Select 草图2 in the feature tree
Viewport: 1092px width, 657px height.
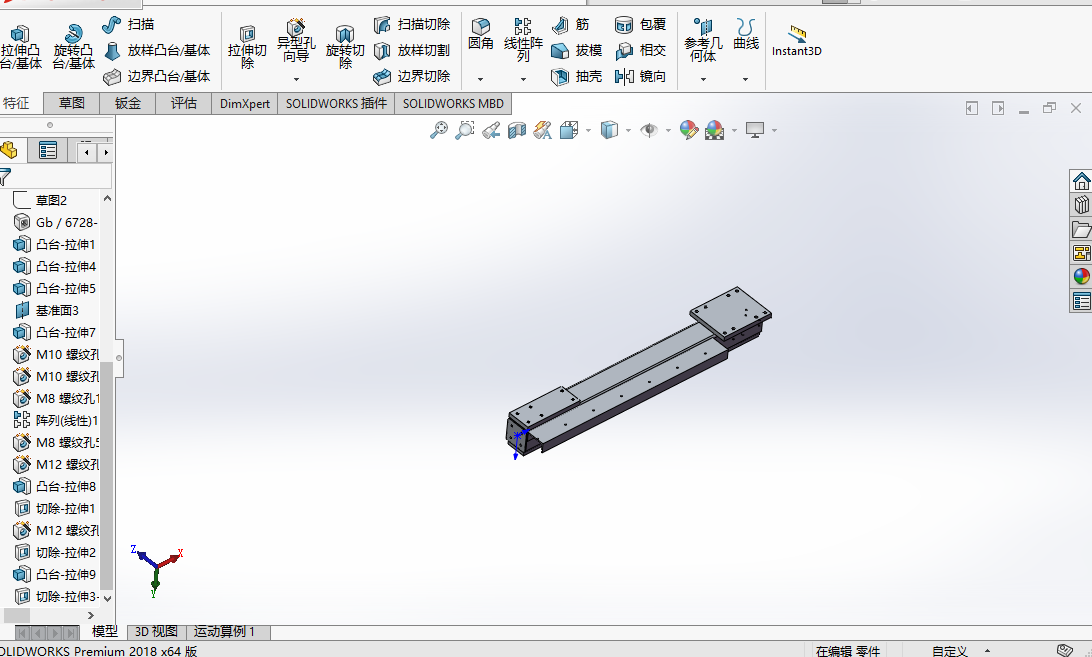40,200
